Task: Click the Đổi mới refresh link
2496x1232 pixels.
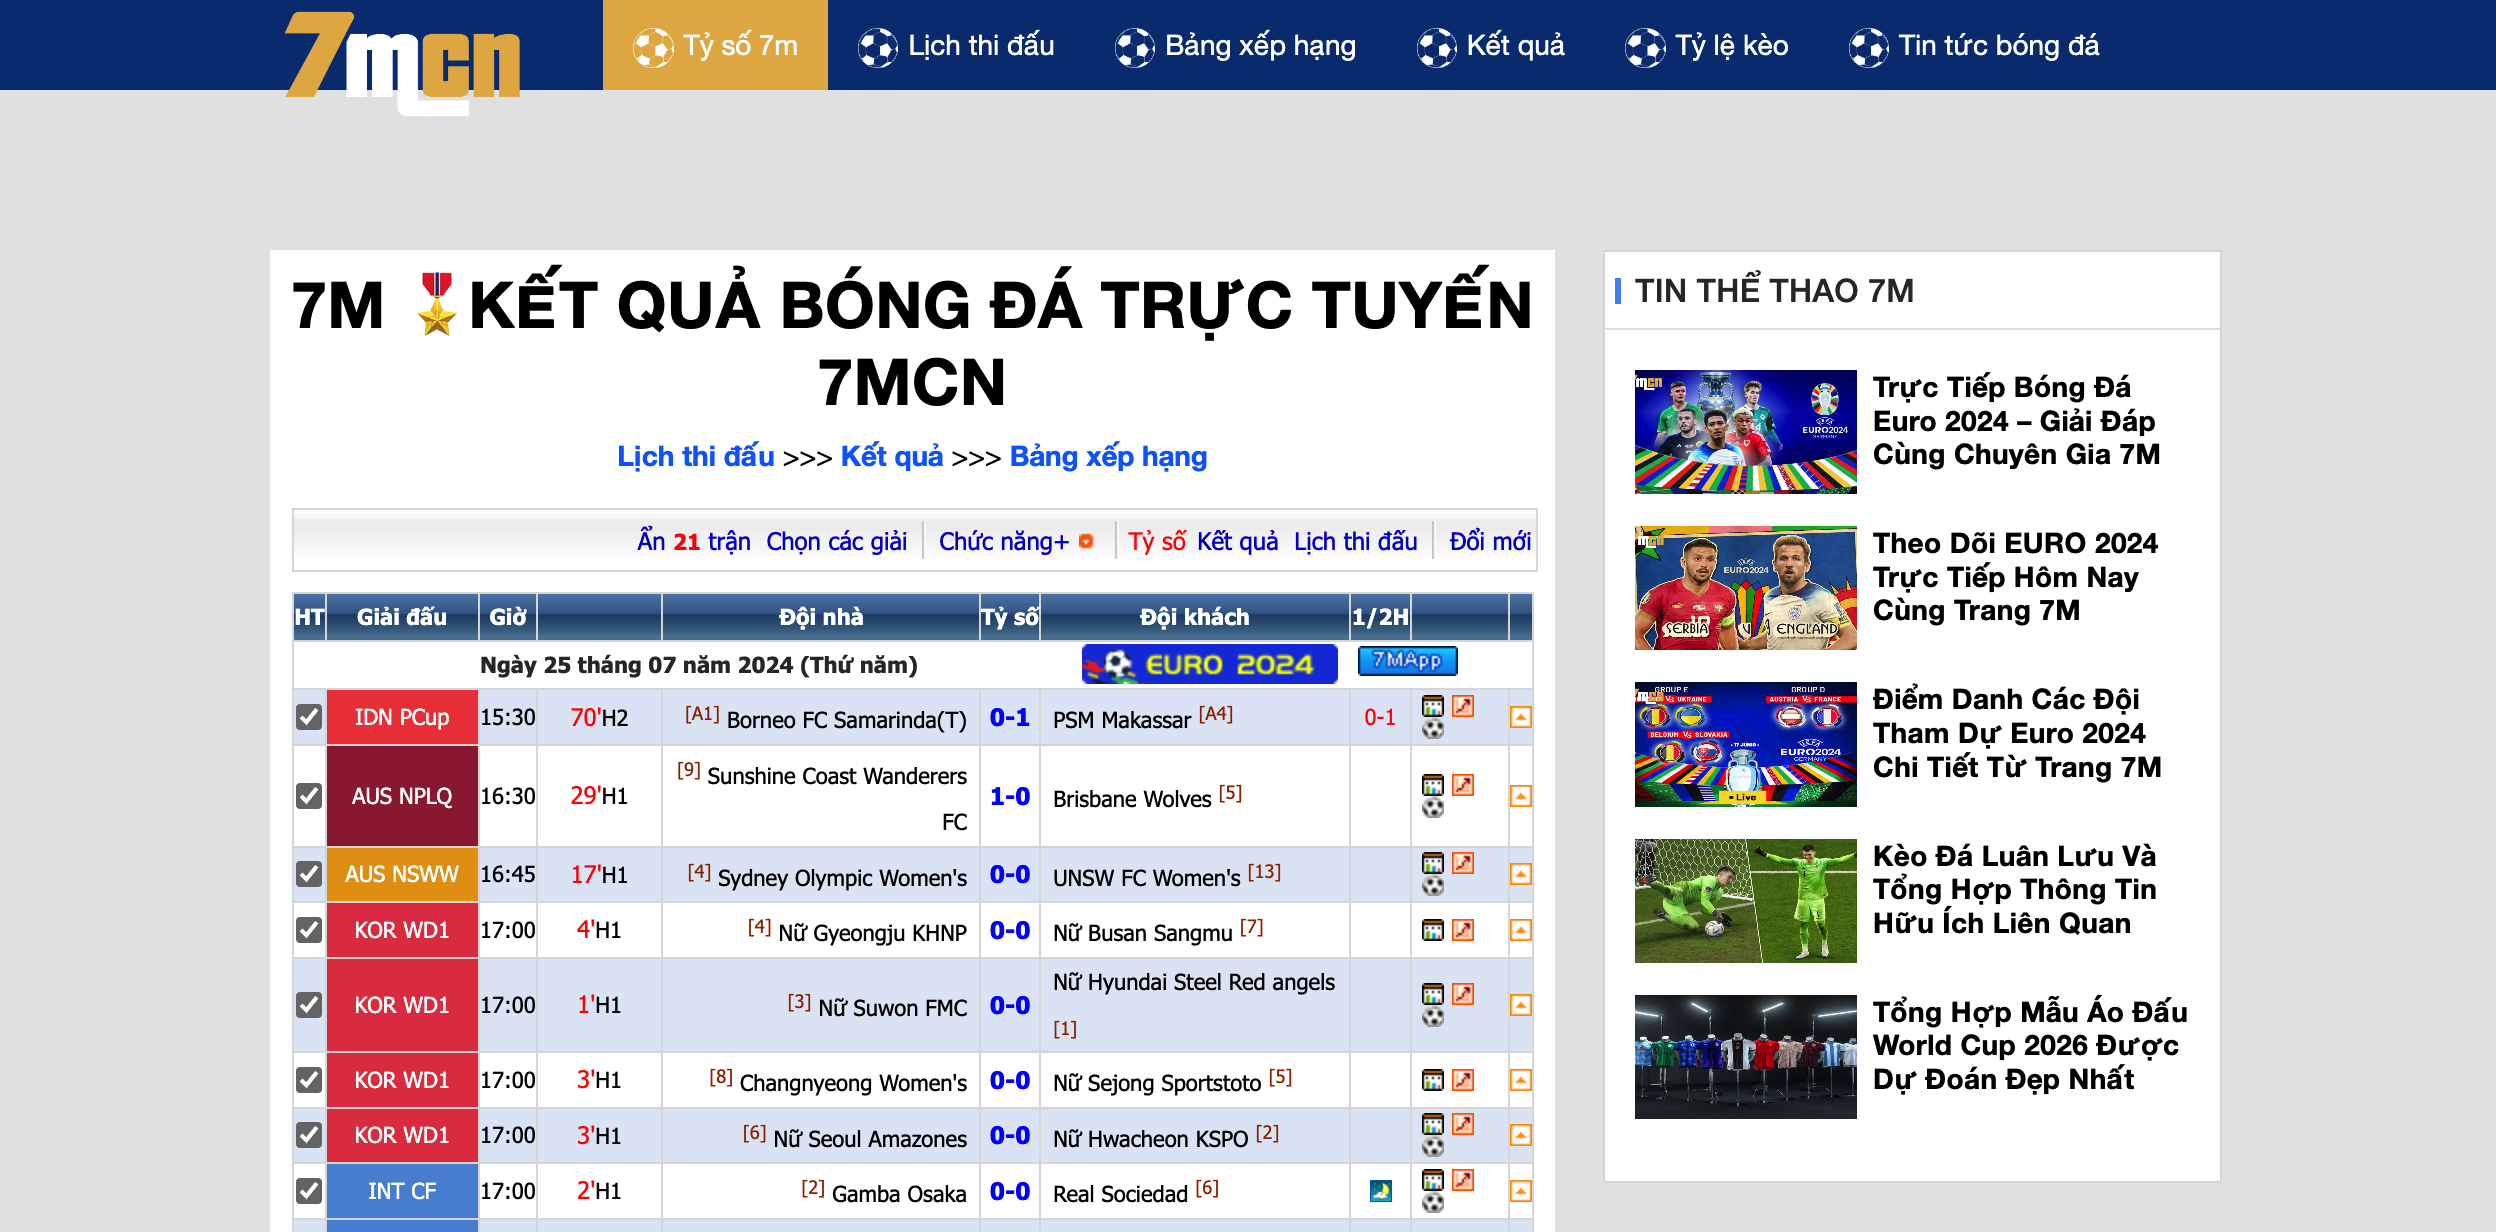Action: coord(1492,541)
